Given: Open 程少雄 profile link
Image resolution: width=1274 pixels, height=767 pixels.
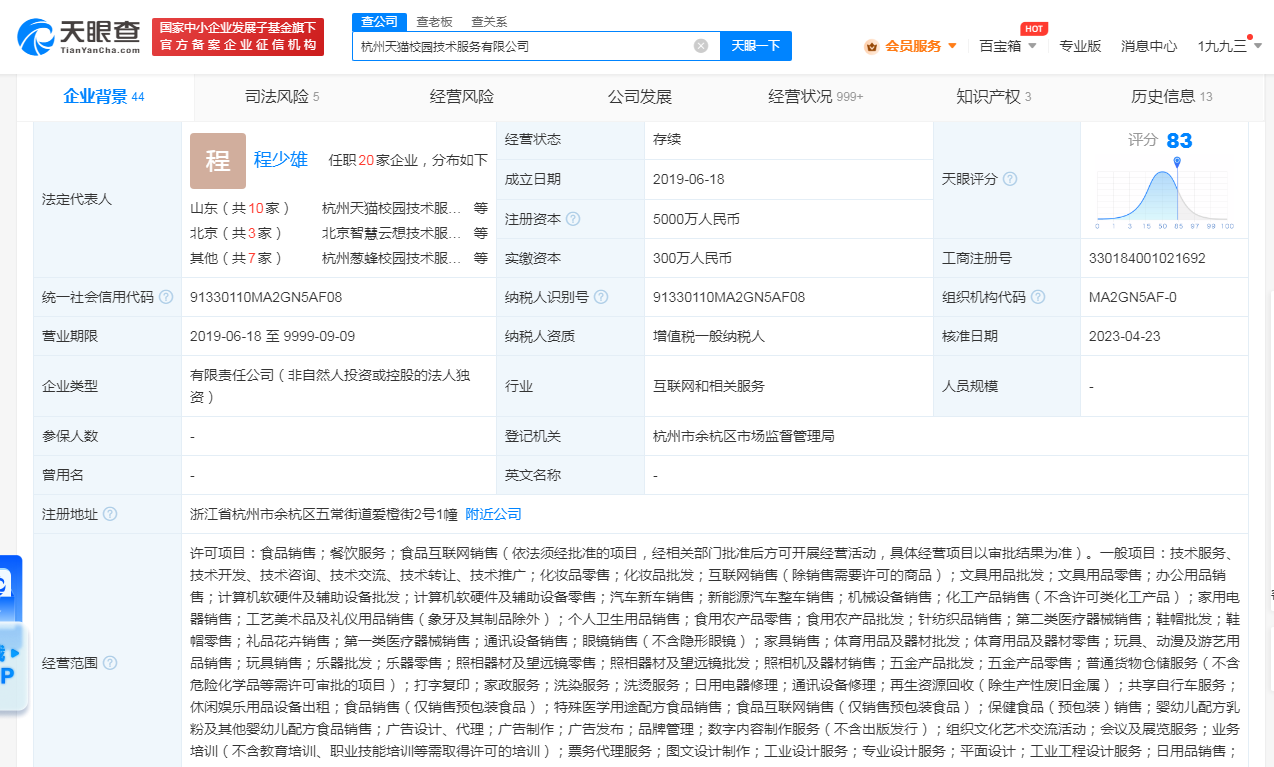Looking at the screenshot, I should [x=281, y=159].
